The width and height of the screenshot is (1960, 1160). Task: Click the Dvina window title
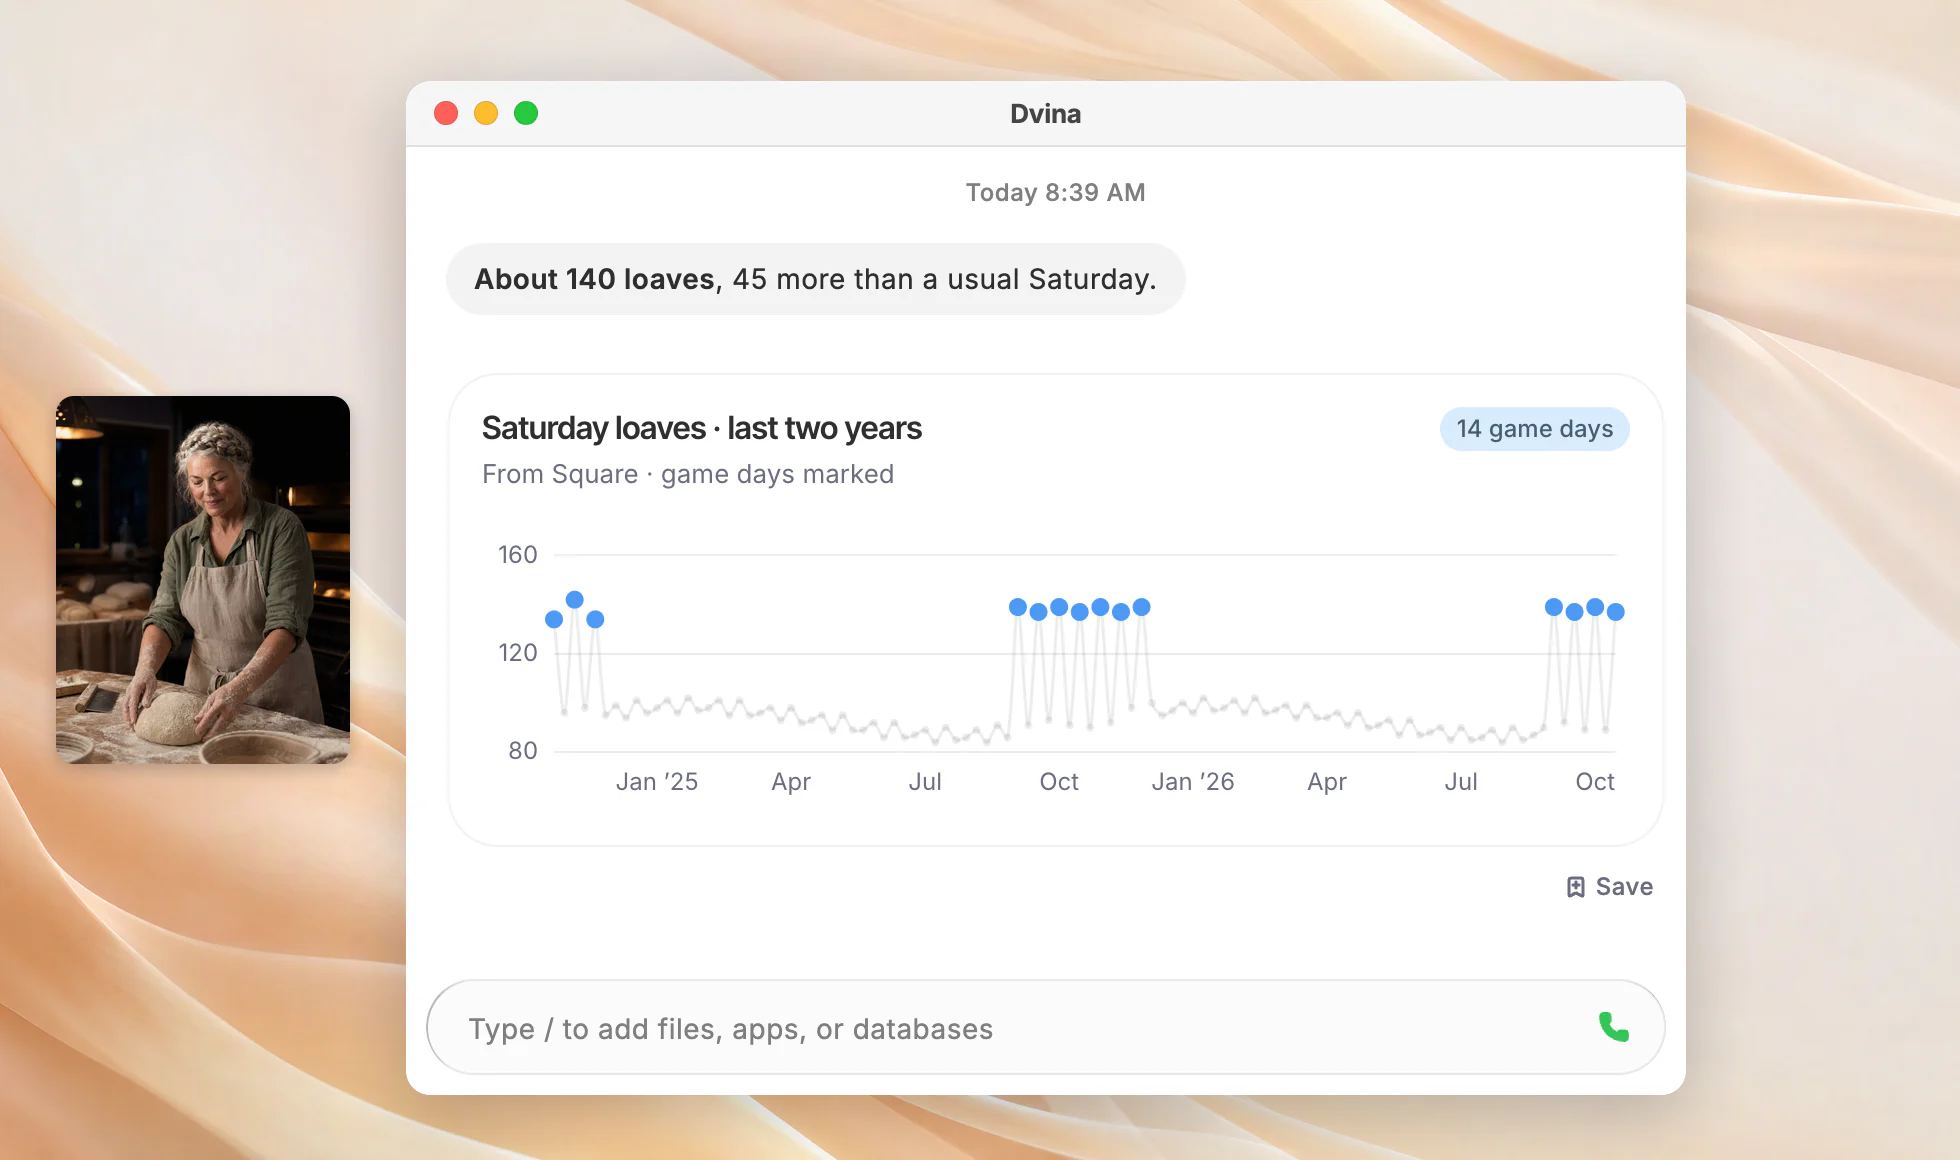point(1045,114)
